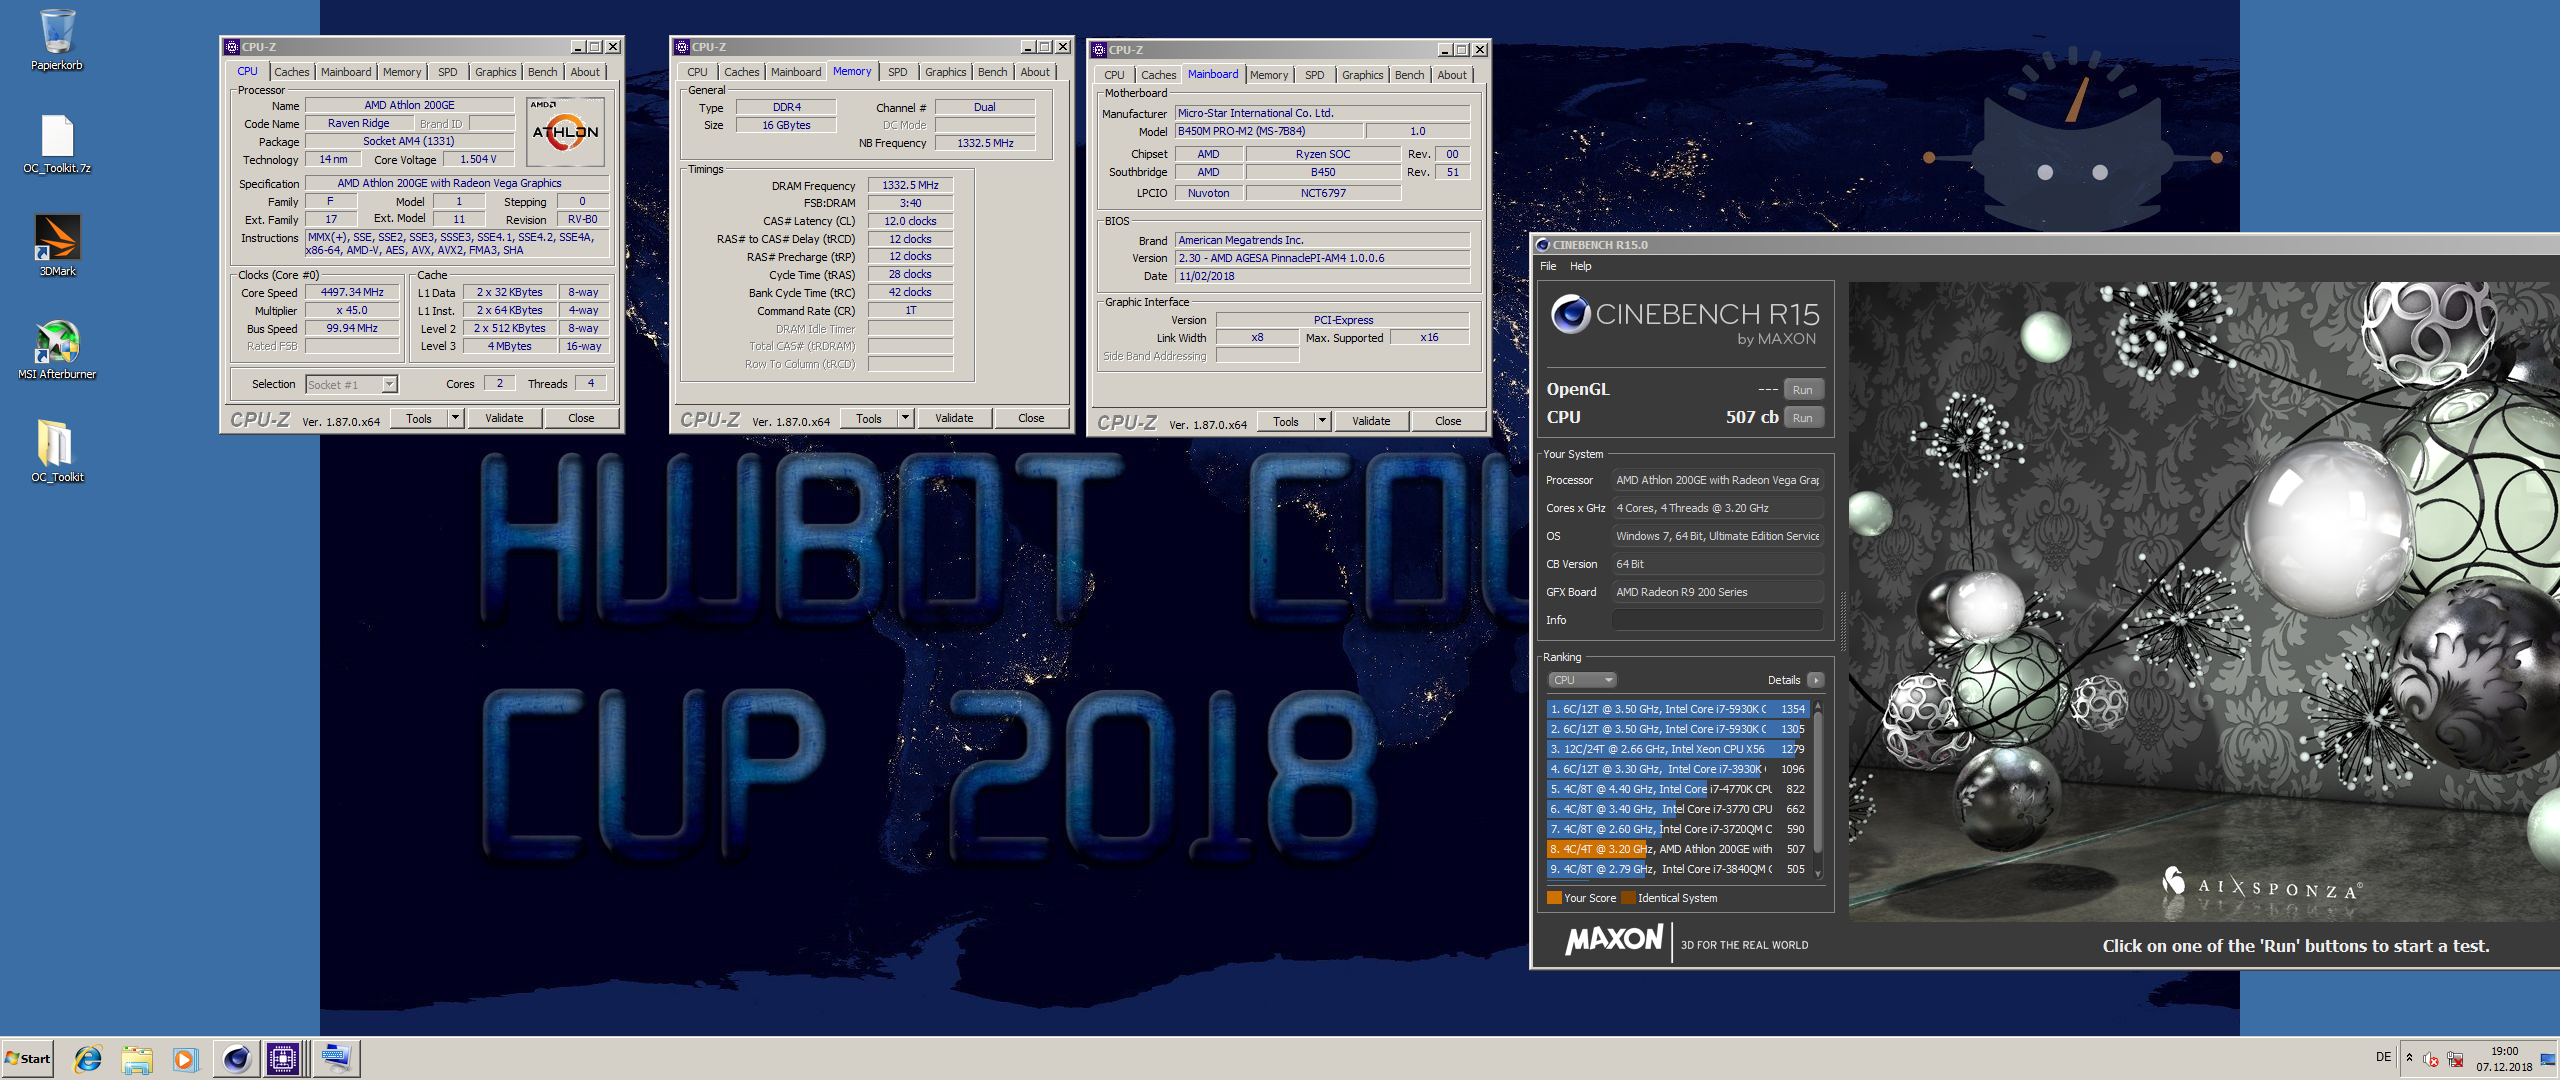Click the Core Speed value 4497.34 MHz

352,292
